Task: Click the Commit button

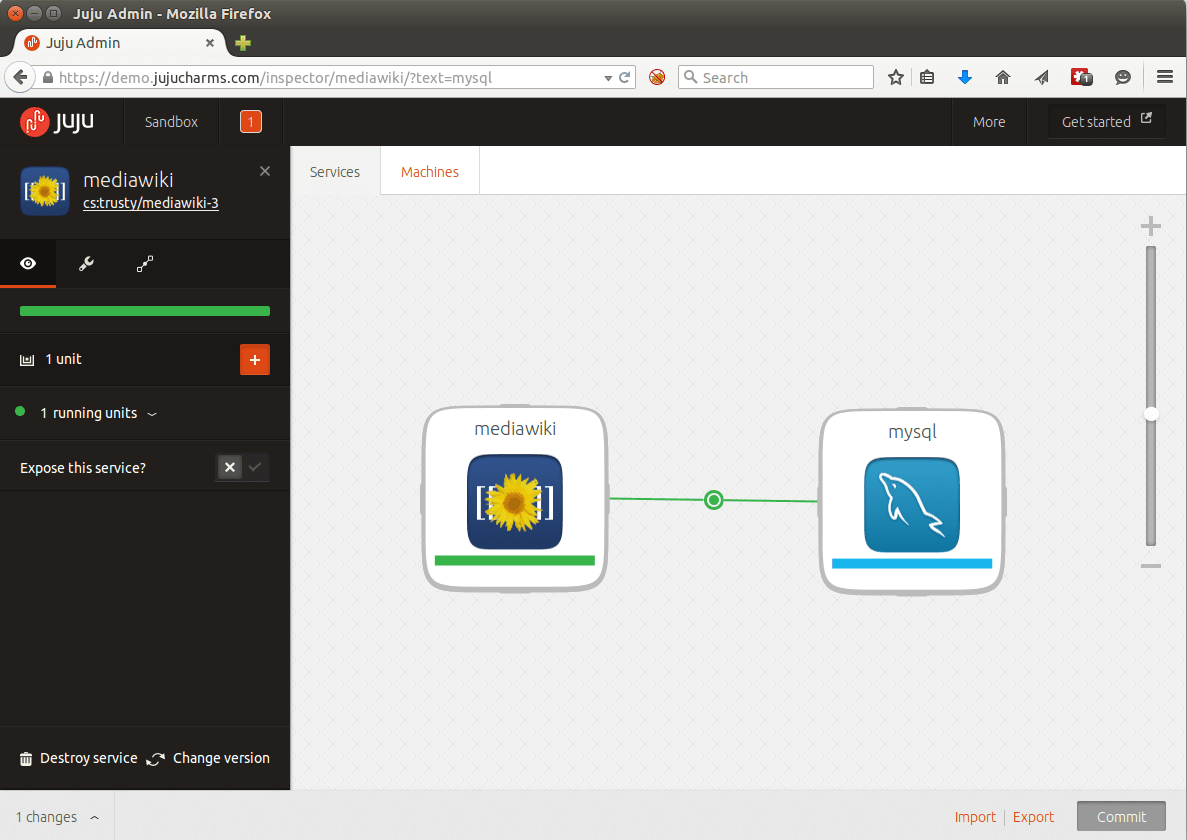Action: pyautogui.click(x=1121, y=817)
